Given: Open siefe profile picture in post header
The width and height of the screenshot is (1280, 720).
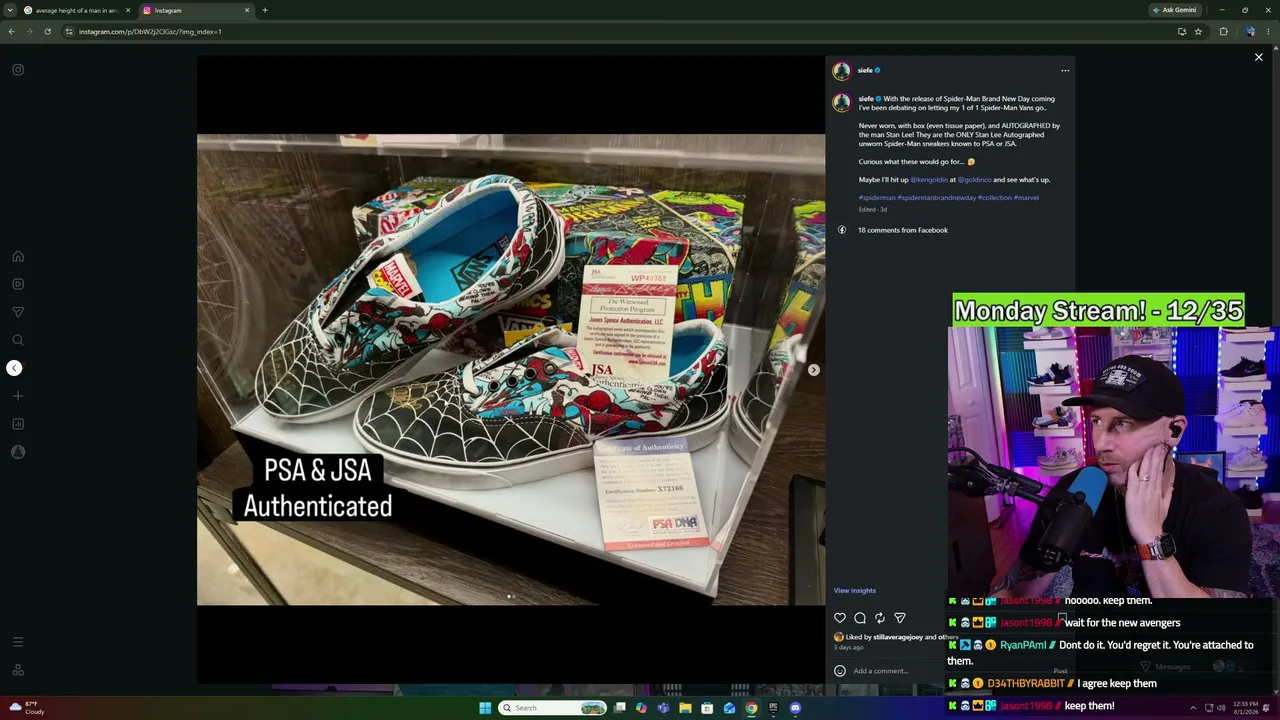Looking at the screenshot, I should coord(842,71).
